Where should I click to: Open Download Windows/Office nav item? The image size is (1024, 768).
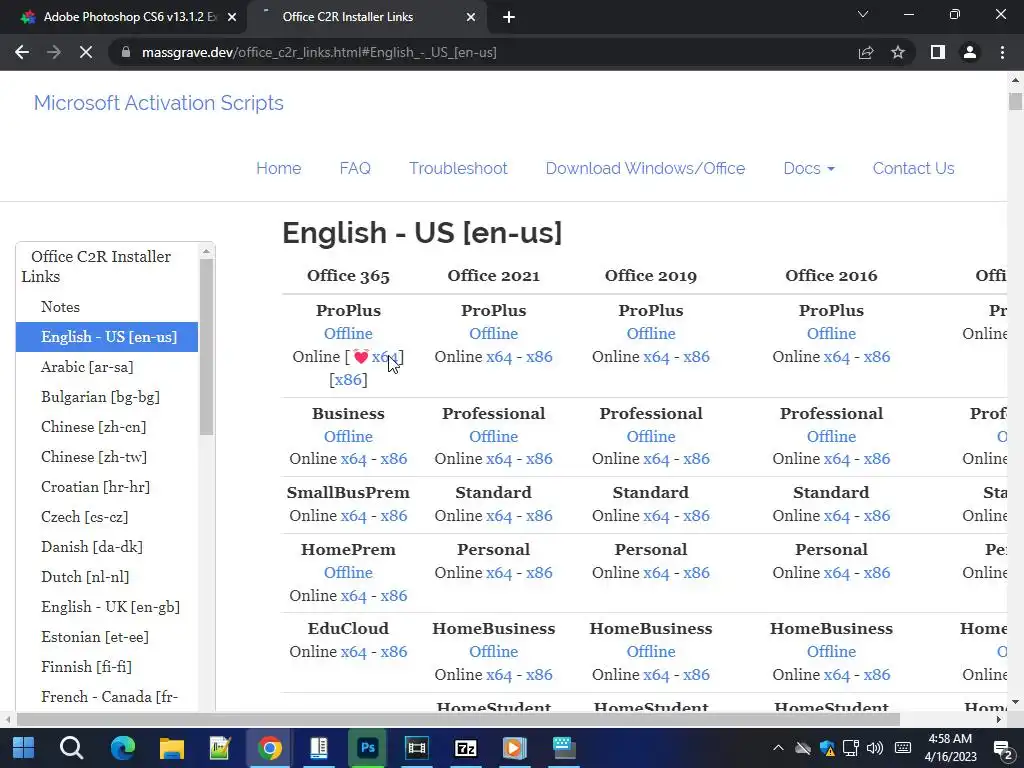(x=645, y=168)
